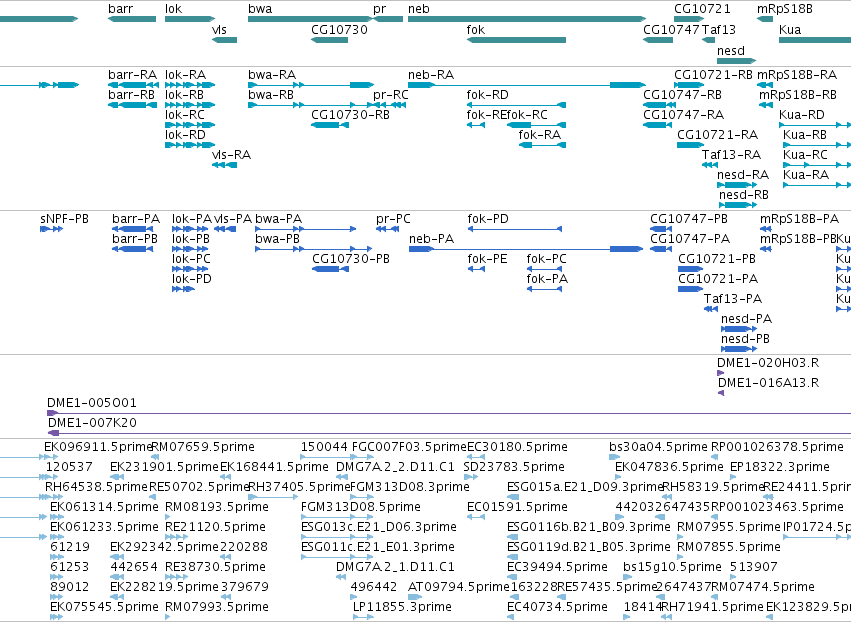851x622 pixels.
Task: Click the RM07474.5prime label
Action: click(x=763, y=586)
